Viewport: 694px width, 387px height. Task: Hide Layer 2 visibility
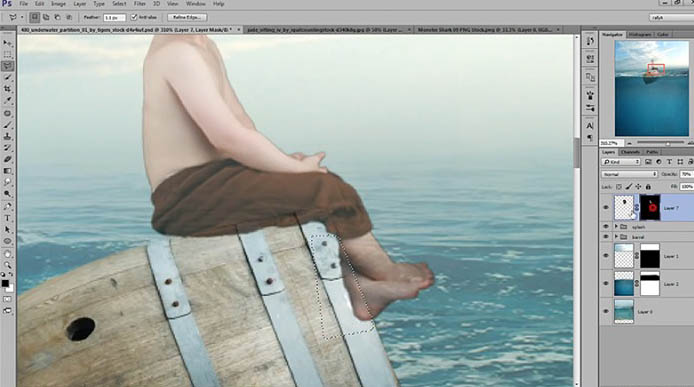pos(606,284)
